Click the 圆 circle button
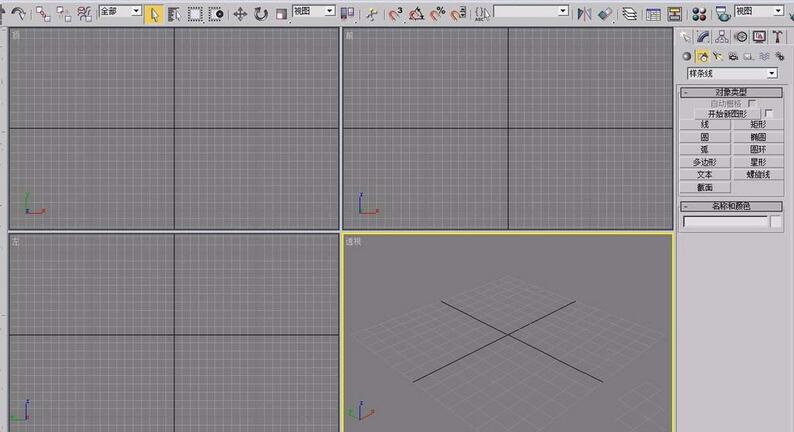 click(x=705, y=137)
